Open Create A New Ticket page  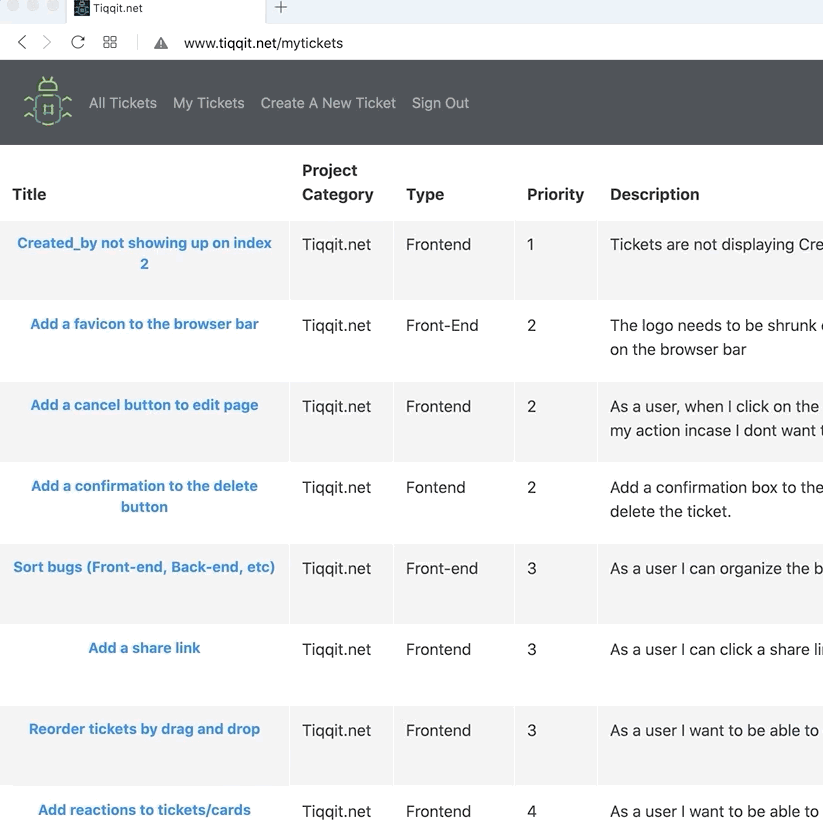click(x=328, y=103)
